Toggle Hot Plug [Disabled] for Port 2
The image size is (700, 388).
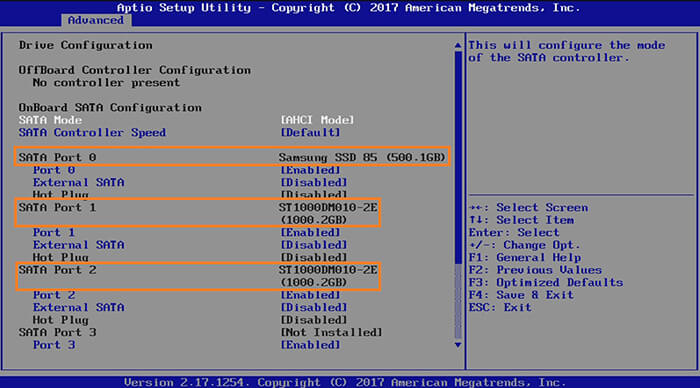314,320
